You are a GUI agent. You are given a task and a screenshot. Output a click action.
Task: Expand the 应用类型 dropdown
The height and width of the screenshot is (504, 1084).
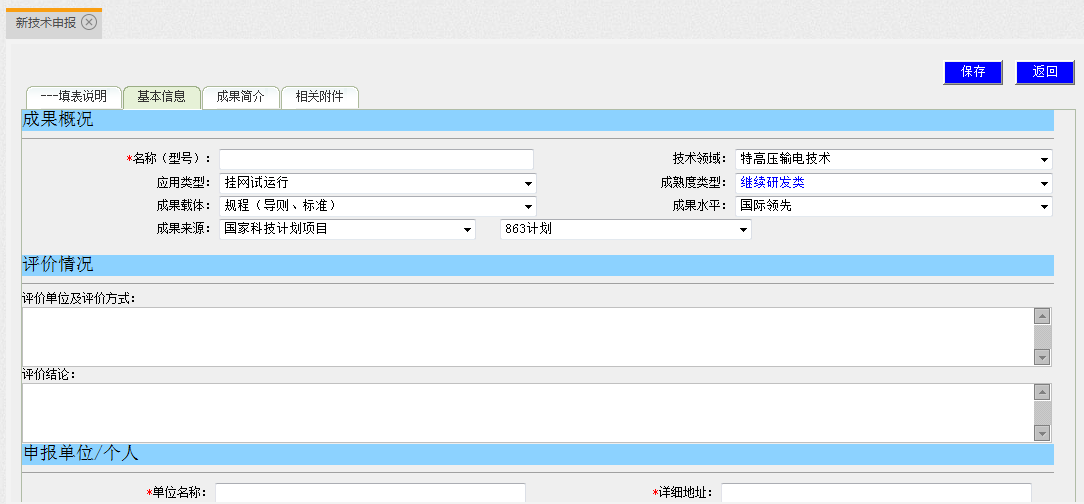(377, 183)
